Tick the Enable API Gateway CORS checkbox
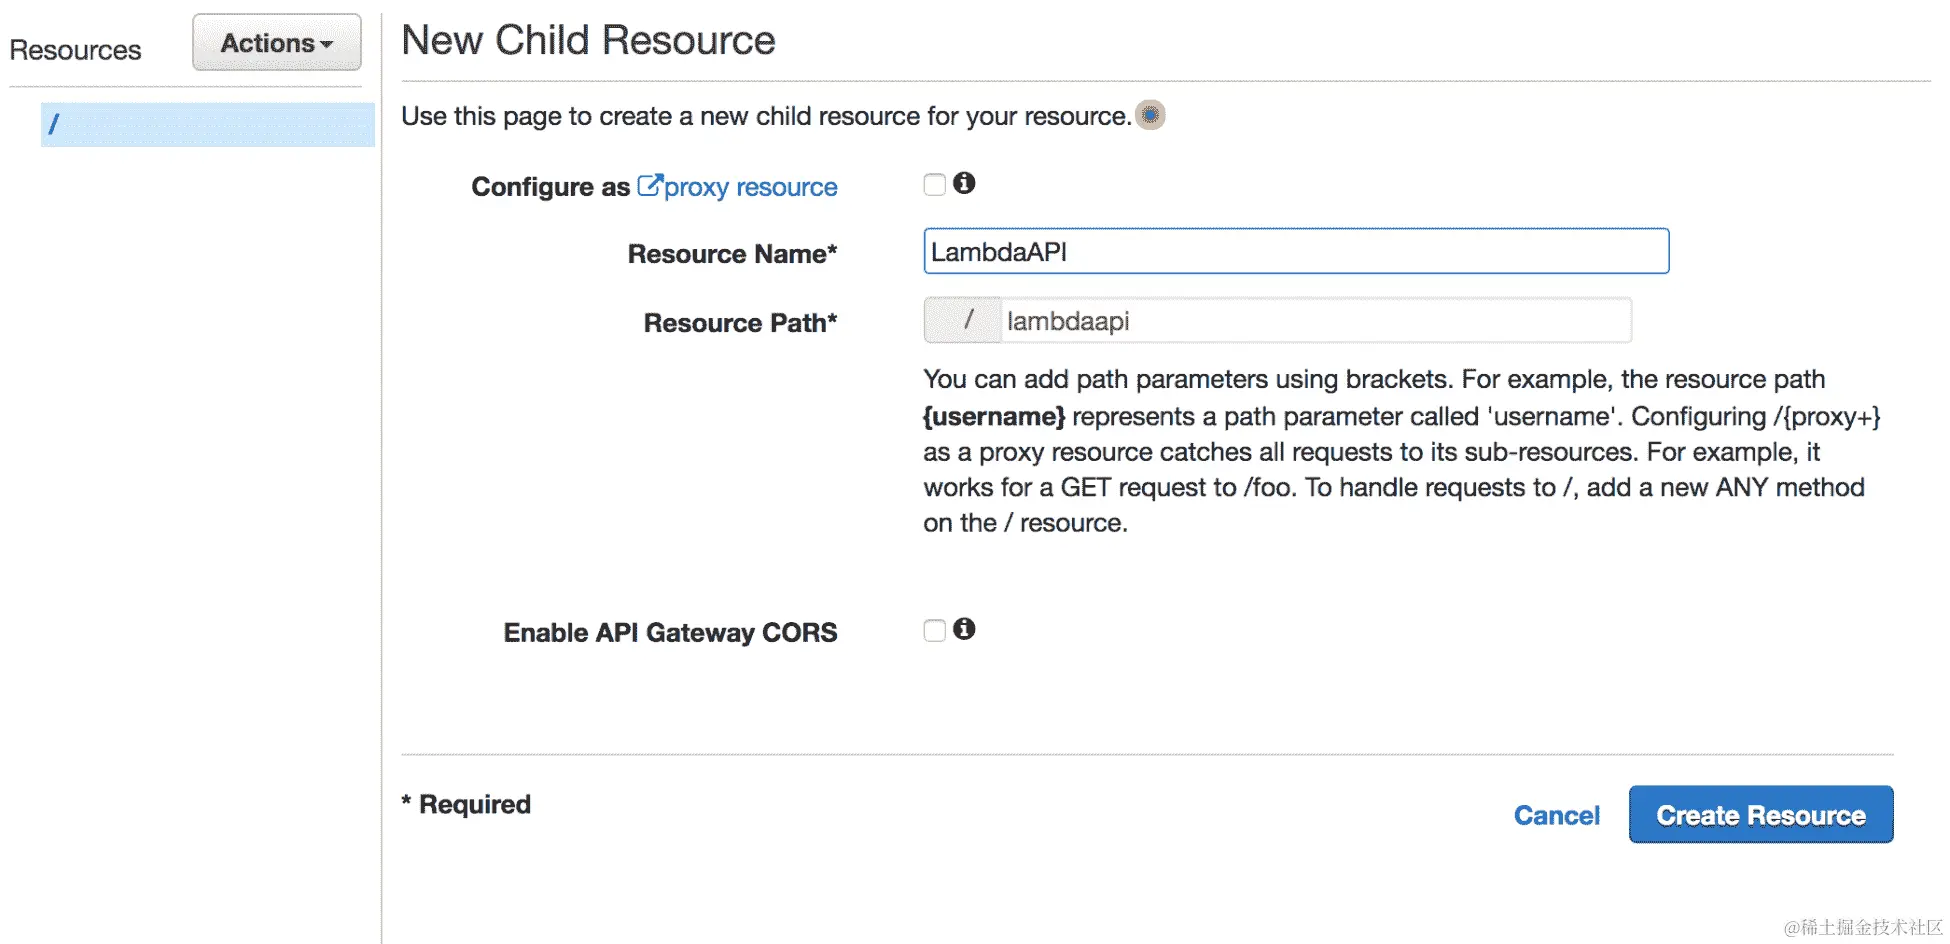Viewport: 1950px width, 944px height. [935, 631]
